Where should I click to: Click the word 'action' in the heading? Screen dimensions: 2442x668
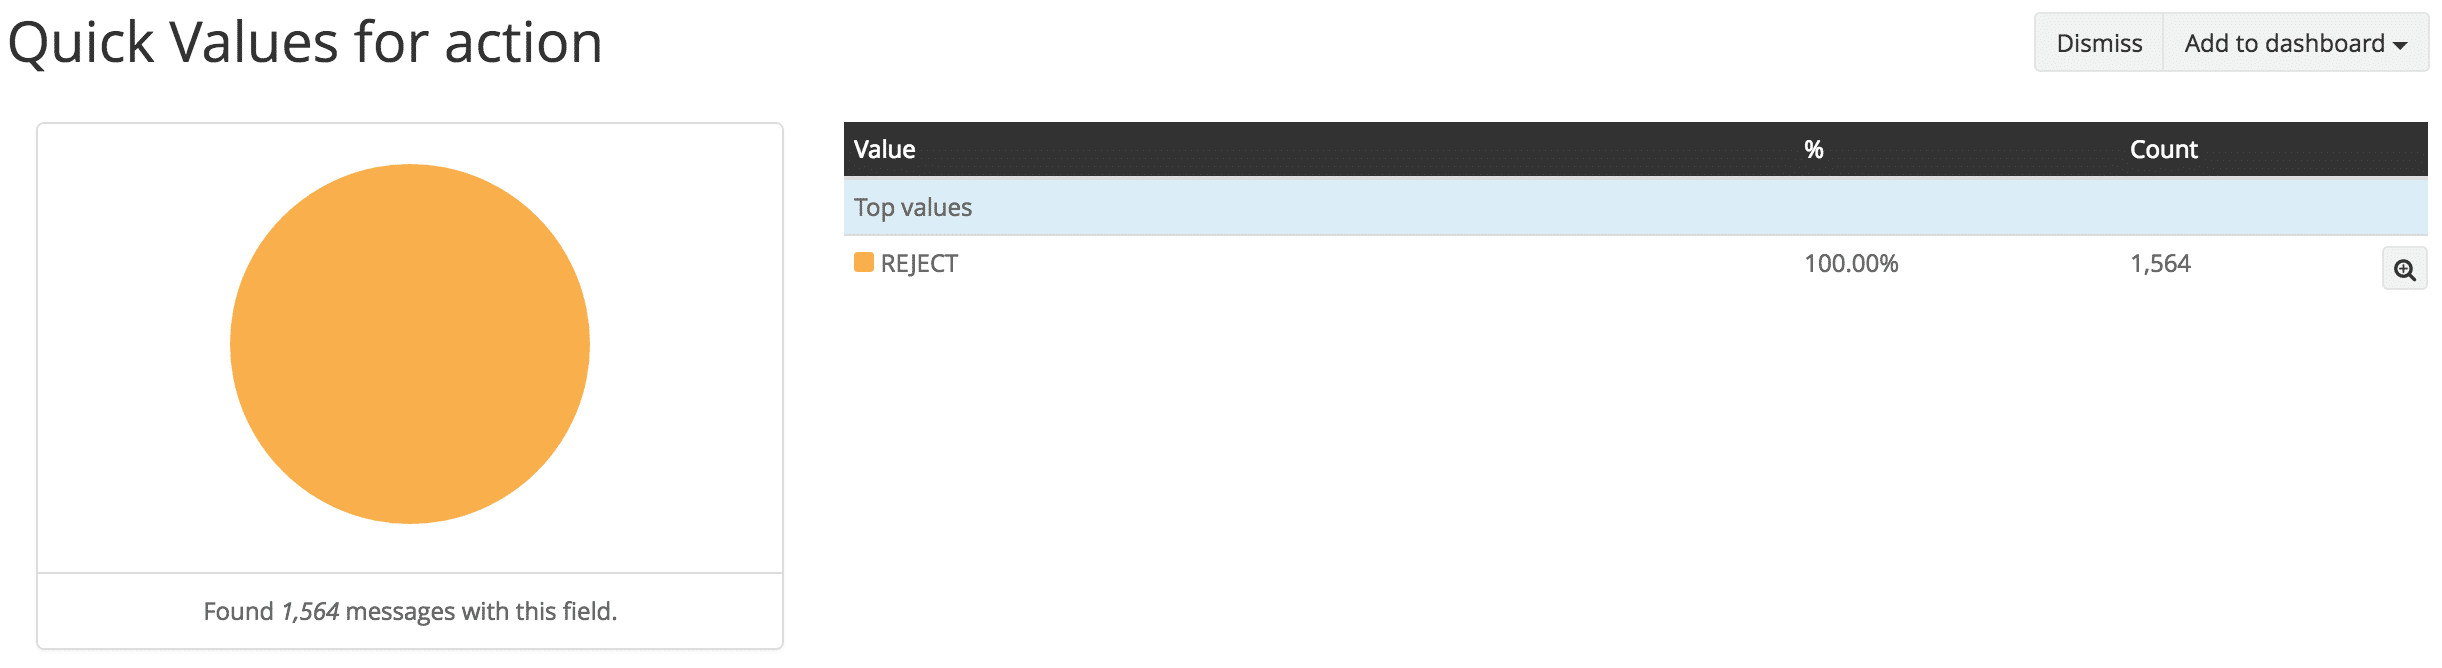[x=523, y=43]
